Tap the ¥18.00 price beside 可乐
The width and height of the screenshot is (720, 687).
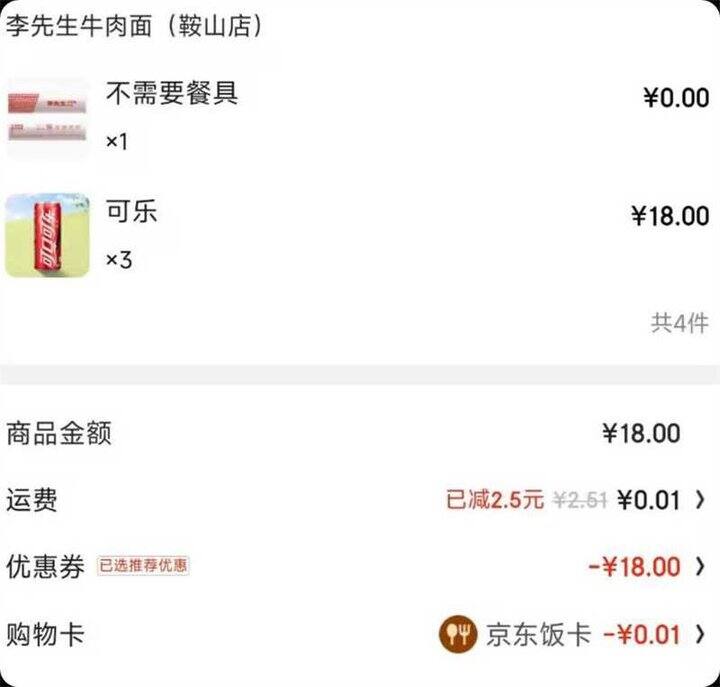(x=670, y=216)
